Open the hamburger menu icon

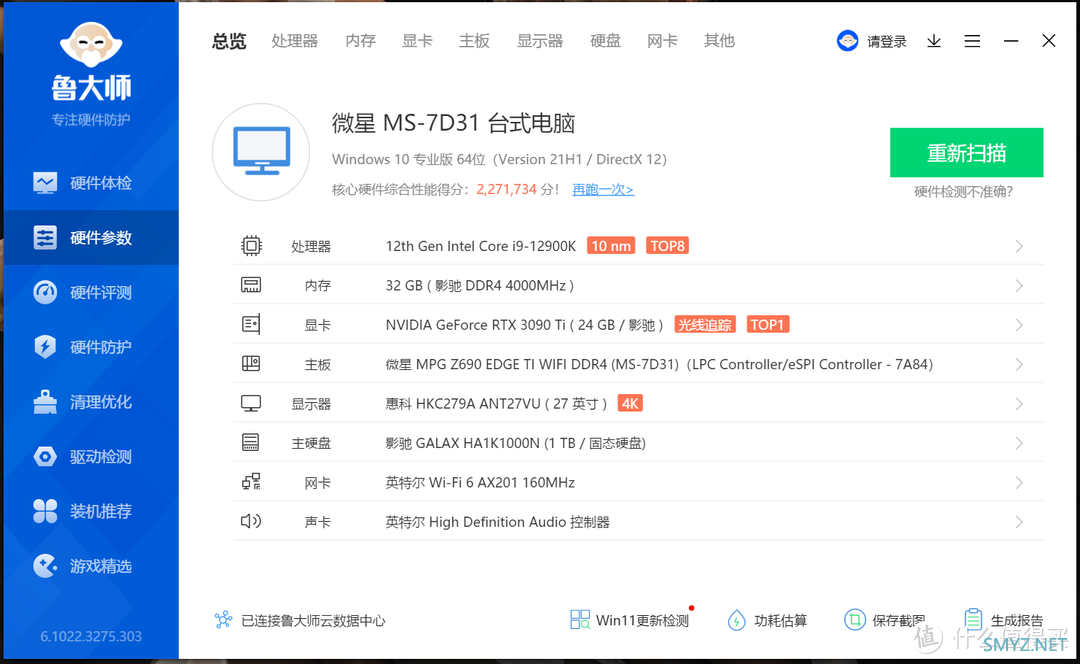pos(972,41)
